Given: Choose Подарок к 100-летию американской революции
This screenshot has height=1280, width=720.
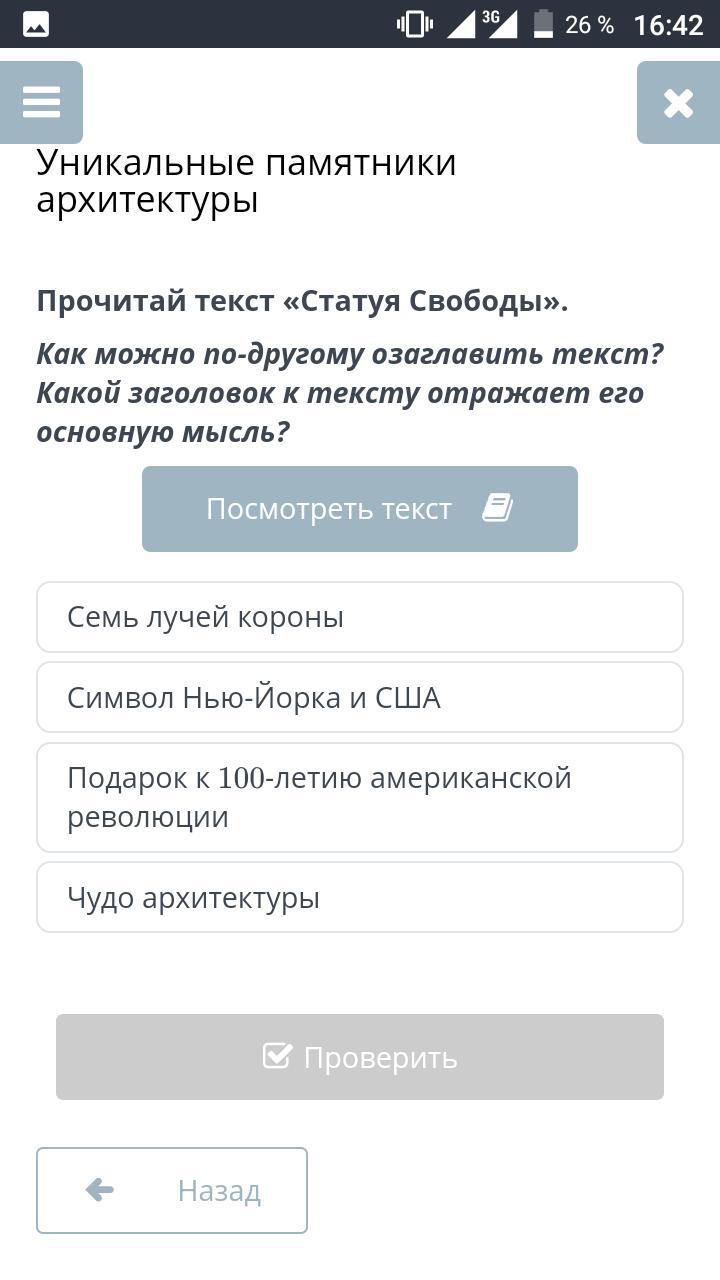Looking at the screenshot, I should pos(360,797).
